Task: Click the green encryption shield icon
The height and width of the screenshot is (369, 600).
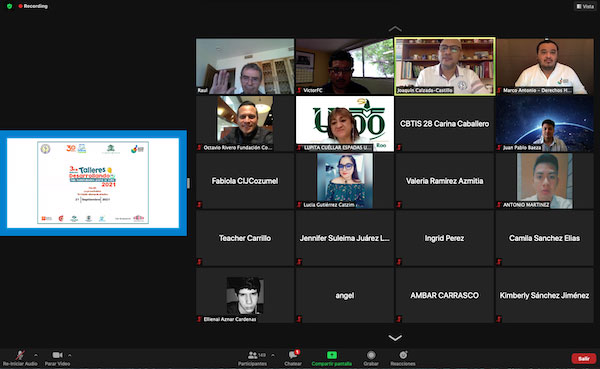Action: (x=10, y=6)
